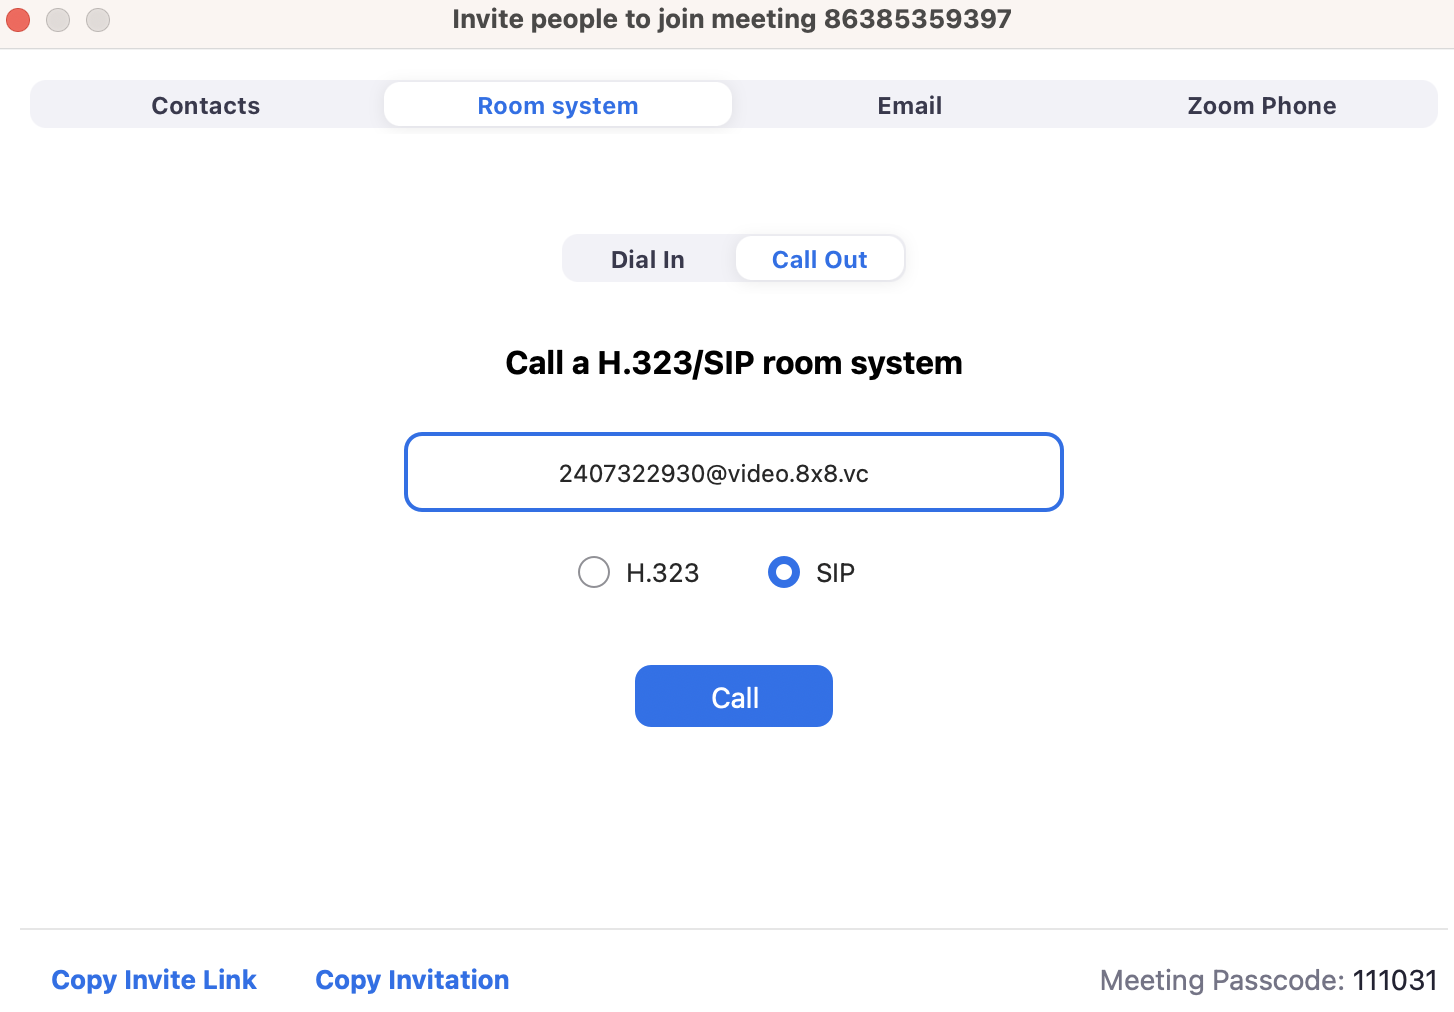Select the Call Out option
Screen dimensions: 1454x1012
pos(819,259)
